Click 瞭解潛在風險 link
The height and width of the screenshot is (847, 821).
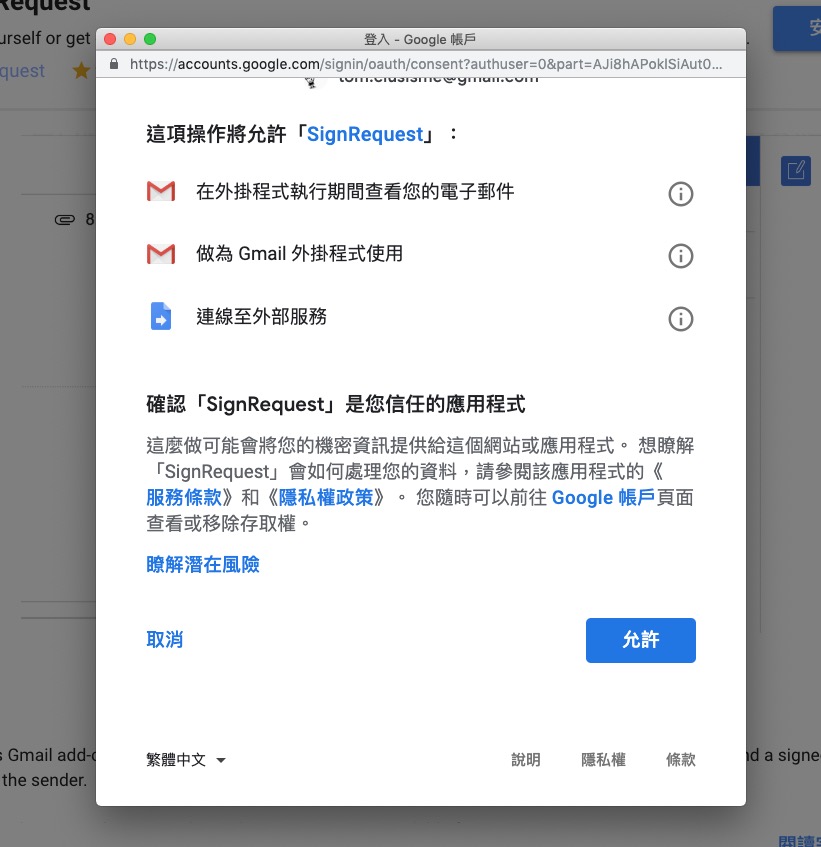203,564
